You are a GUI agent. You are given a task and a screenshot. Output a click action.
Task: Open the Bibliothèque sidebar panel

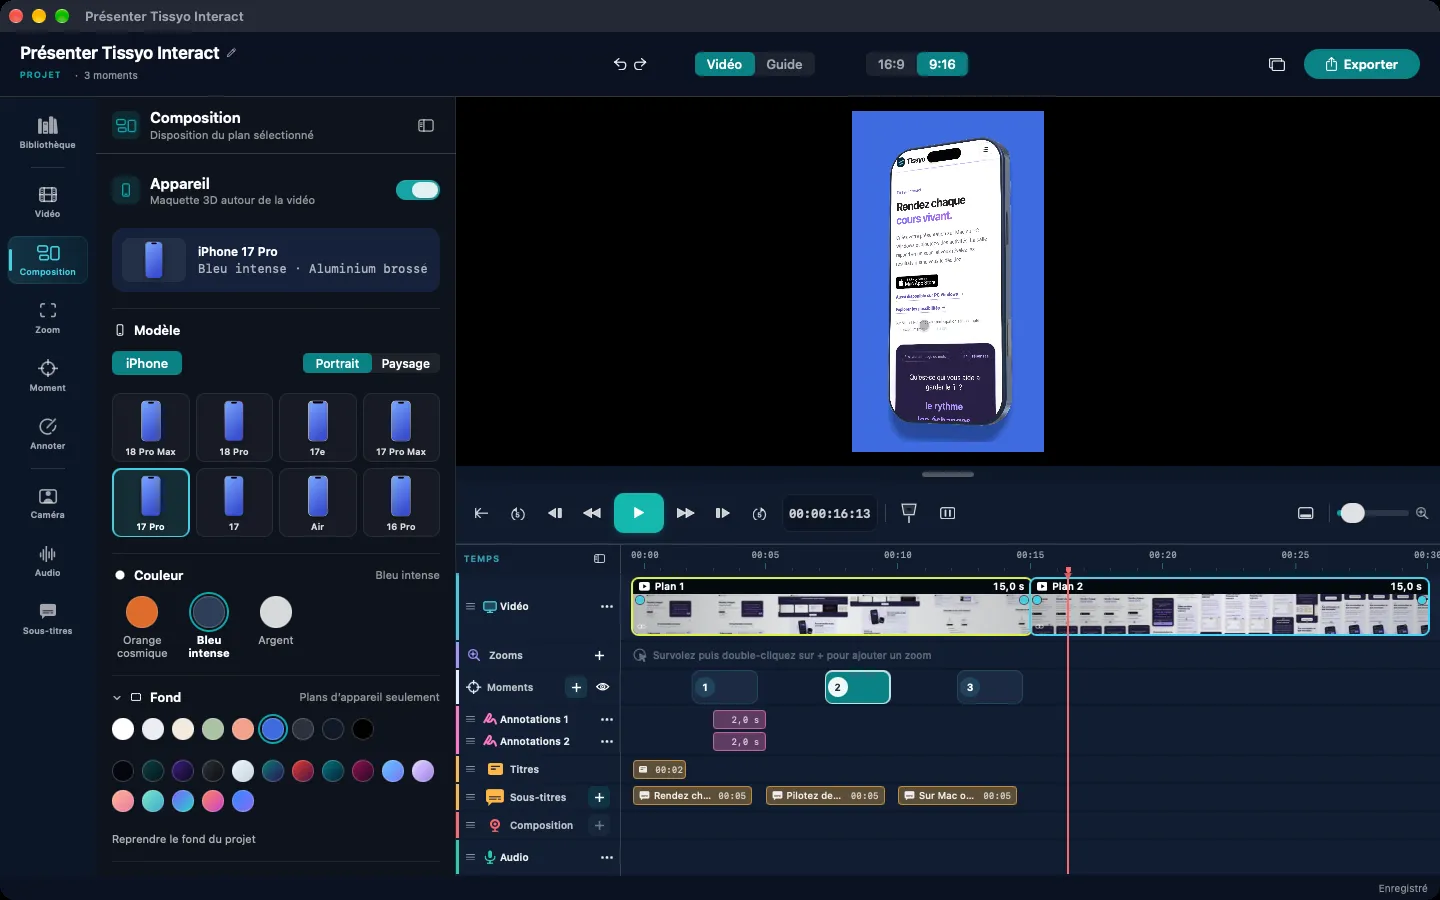click(47, 133)
